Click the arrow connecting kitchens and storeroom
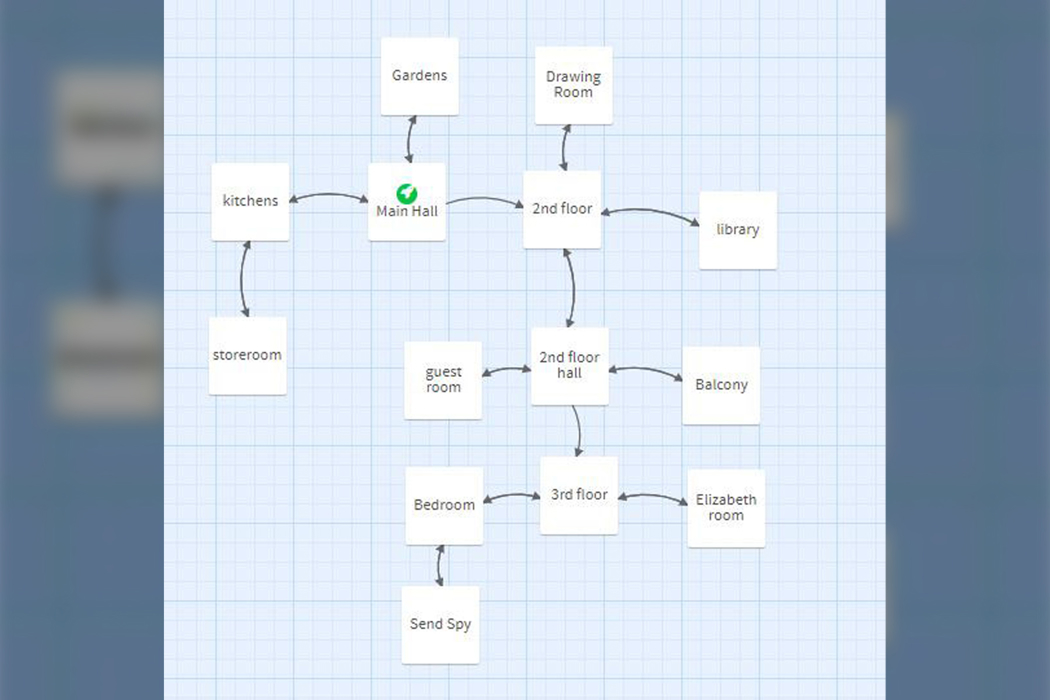This screenshot has height=700, width=1050. pyautogui.click(x=243, y=279)
